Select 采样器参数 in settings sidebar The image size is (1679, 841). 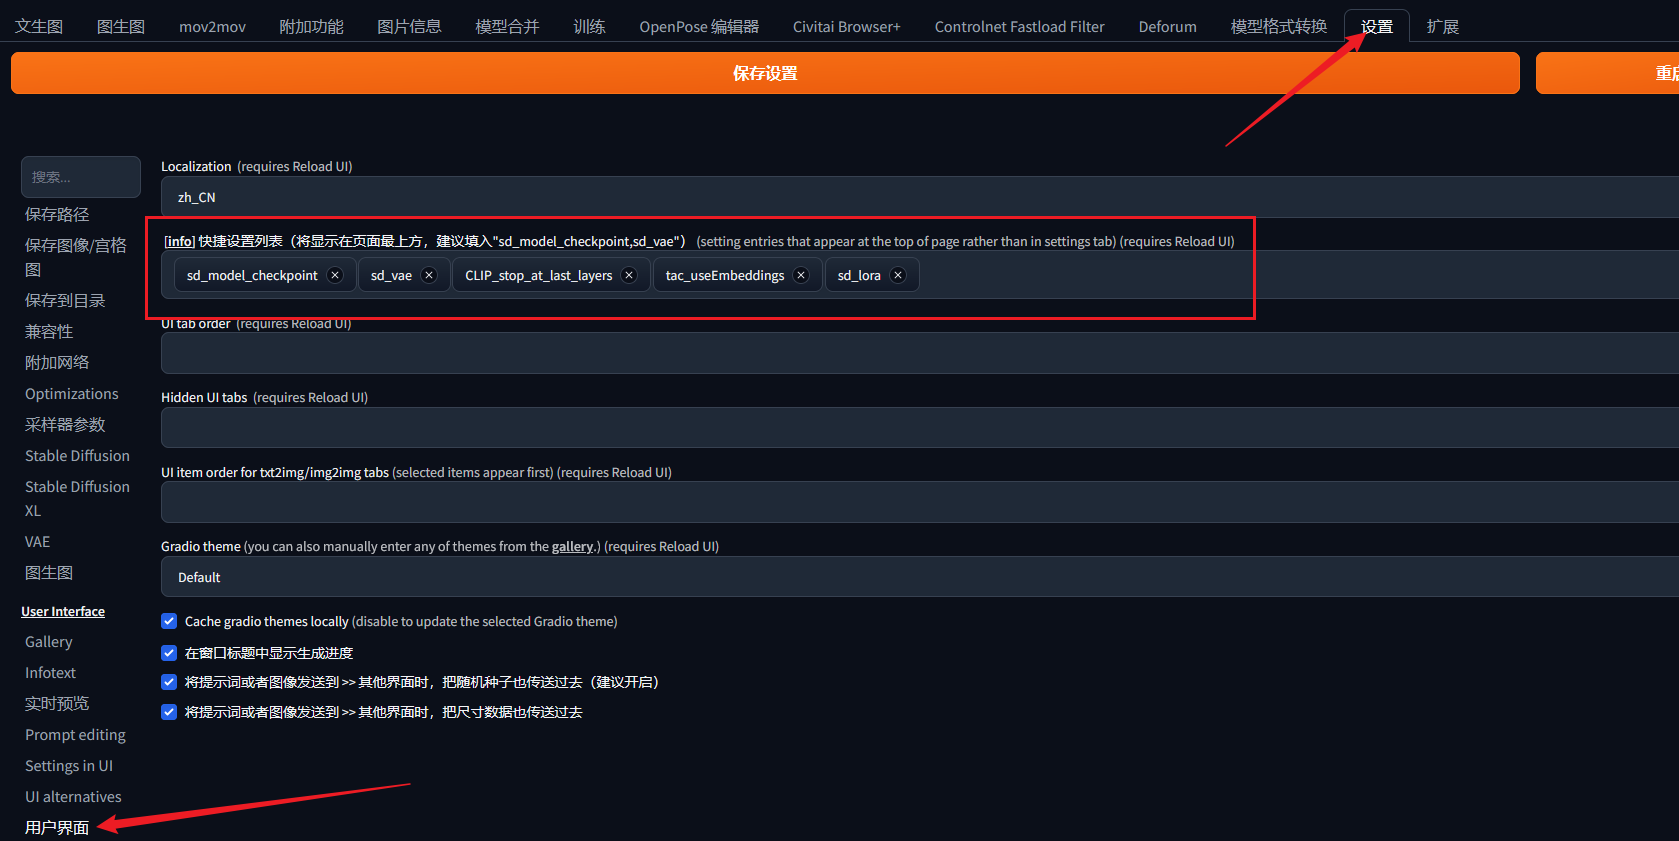[65, 425]
